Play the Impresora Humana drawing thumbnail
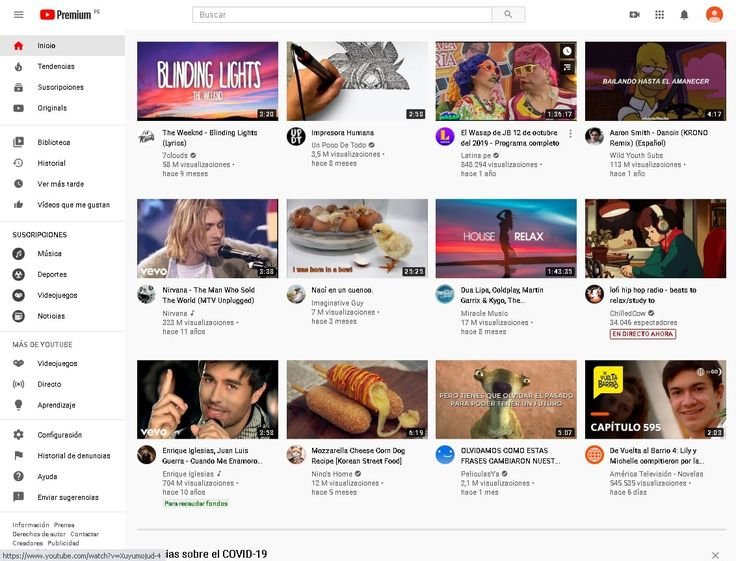The height and width of the screenshot is (561, 736). click(357, 81)
